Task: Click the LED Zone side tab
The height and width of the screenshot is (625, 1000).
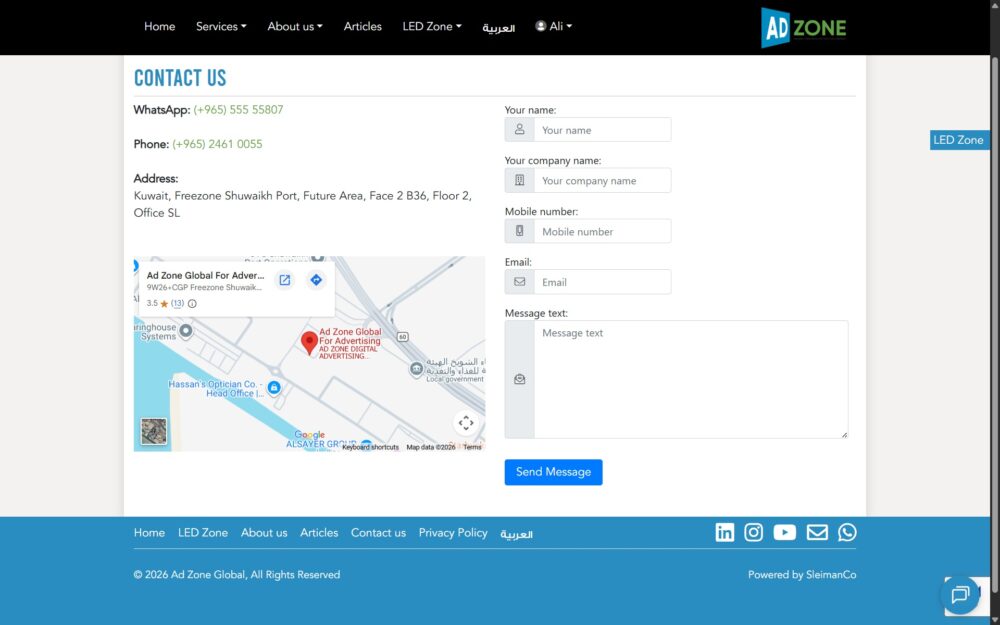Action: point(959,140)
